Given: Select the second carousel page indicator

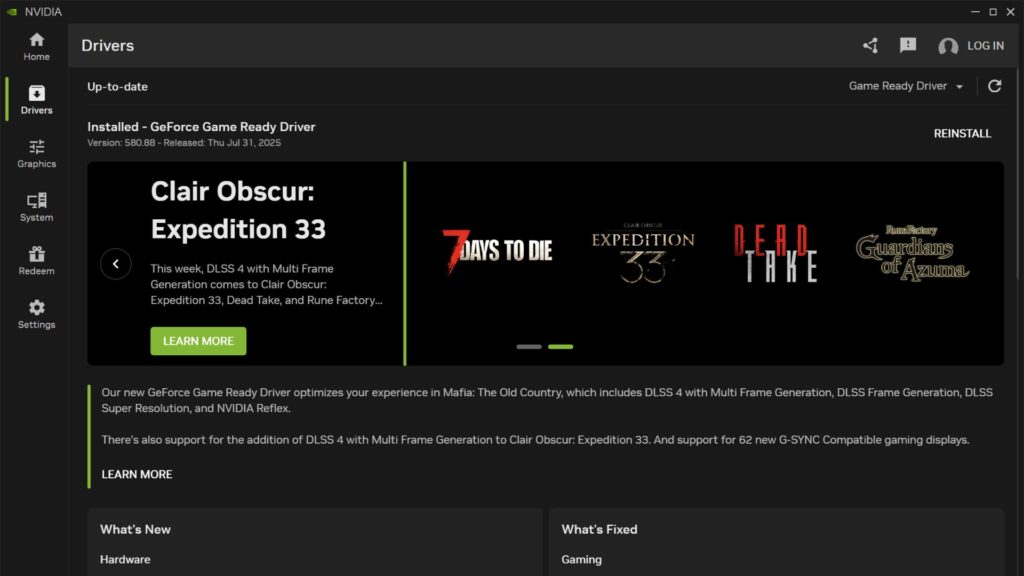Looking at the screenshot, I should click(560, 347).
